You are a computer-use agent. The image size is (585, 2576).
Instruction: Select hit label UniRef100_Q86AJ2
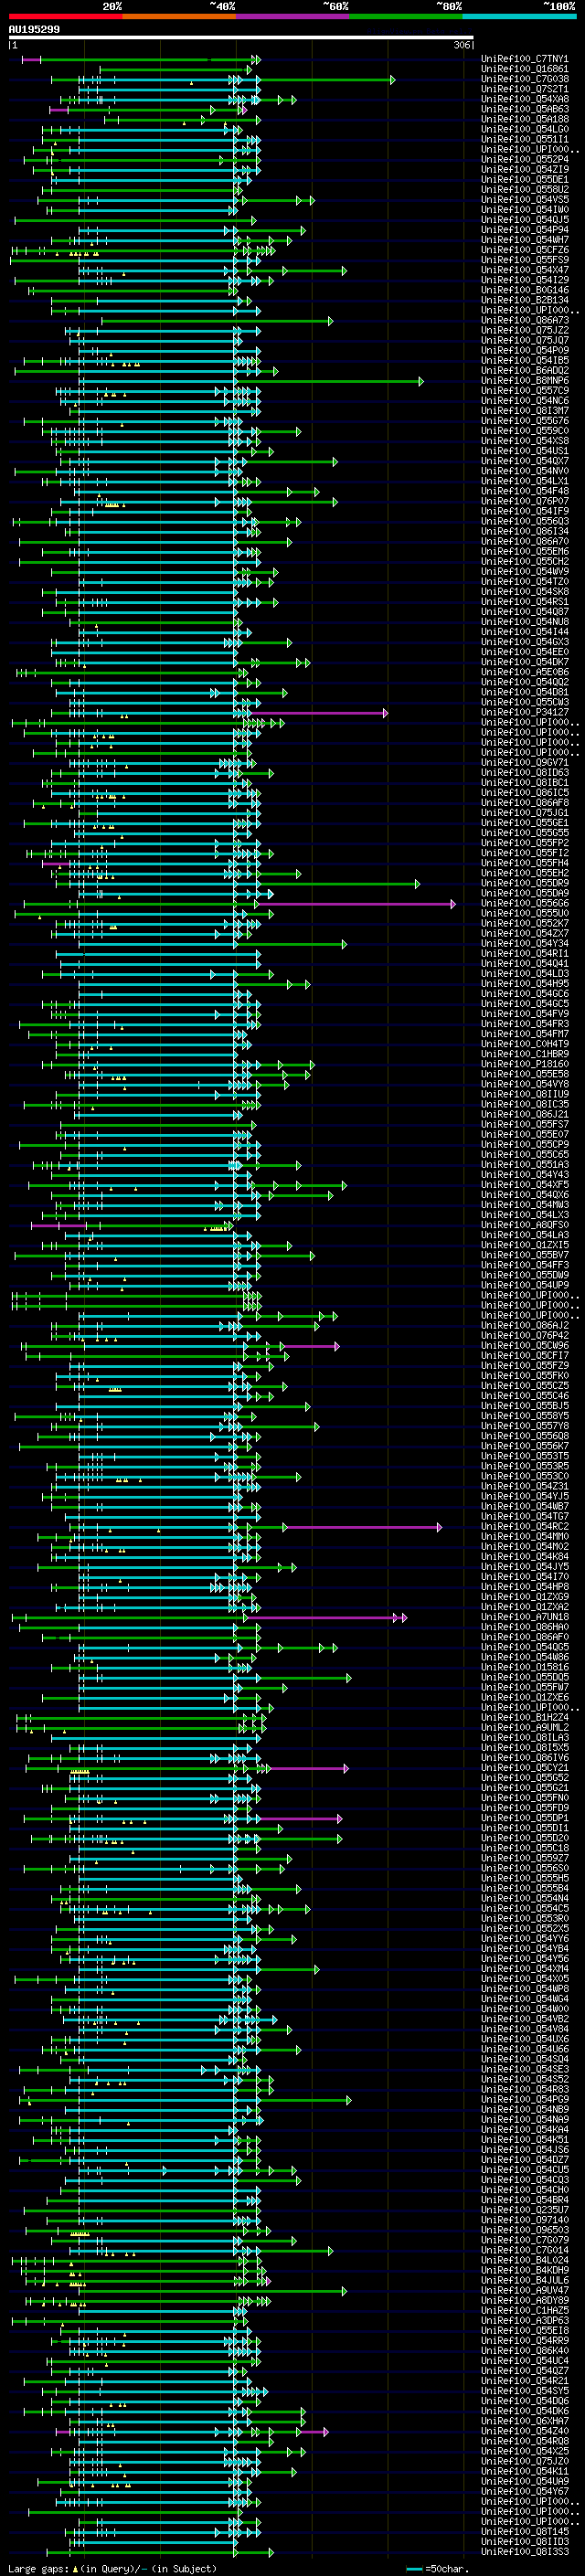525,1325
